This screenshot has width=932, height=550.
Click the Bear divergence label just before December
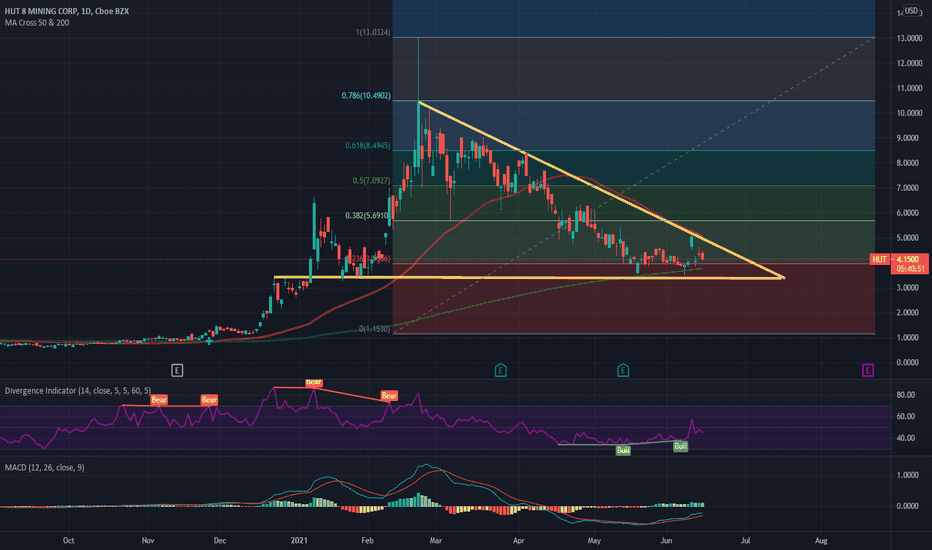click(209, 400)
